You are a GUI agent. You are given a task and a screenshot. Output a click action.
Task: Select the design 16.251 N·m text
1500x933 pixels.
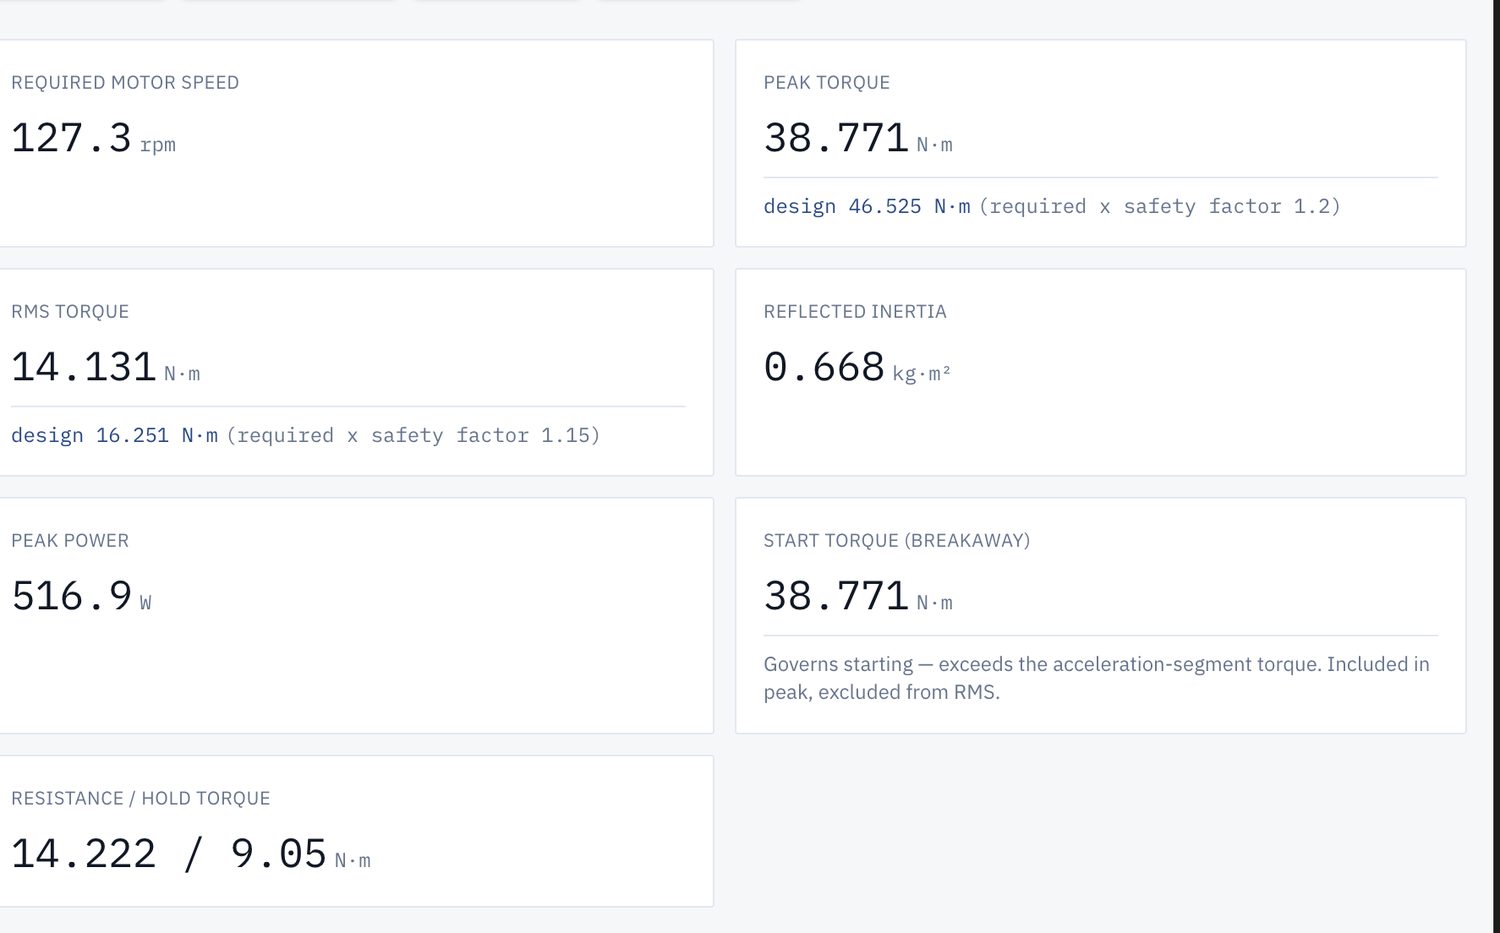(x=114, y=436)
